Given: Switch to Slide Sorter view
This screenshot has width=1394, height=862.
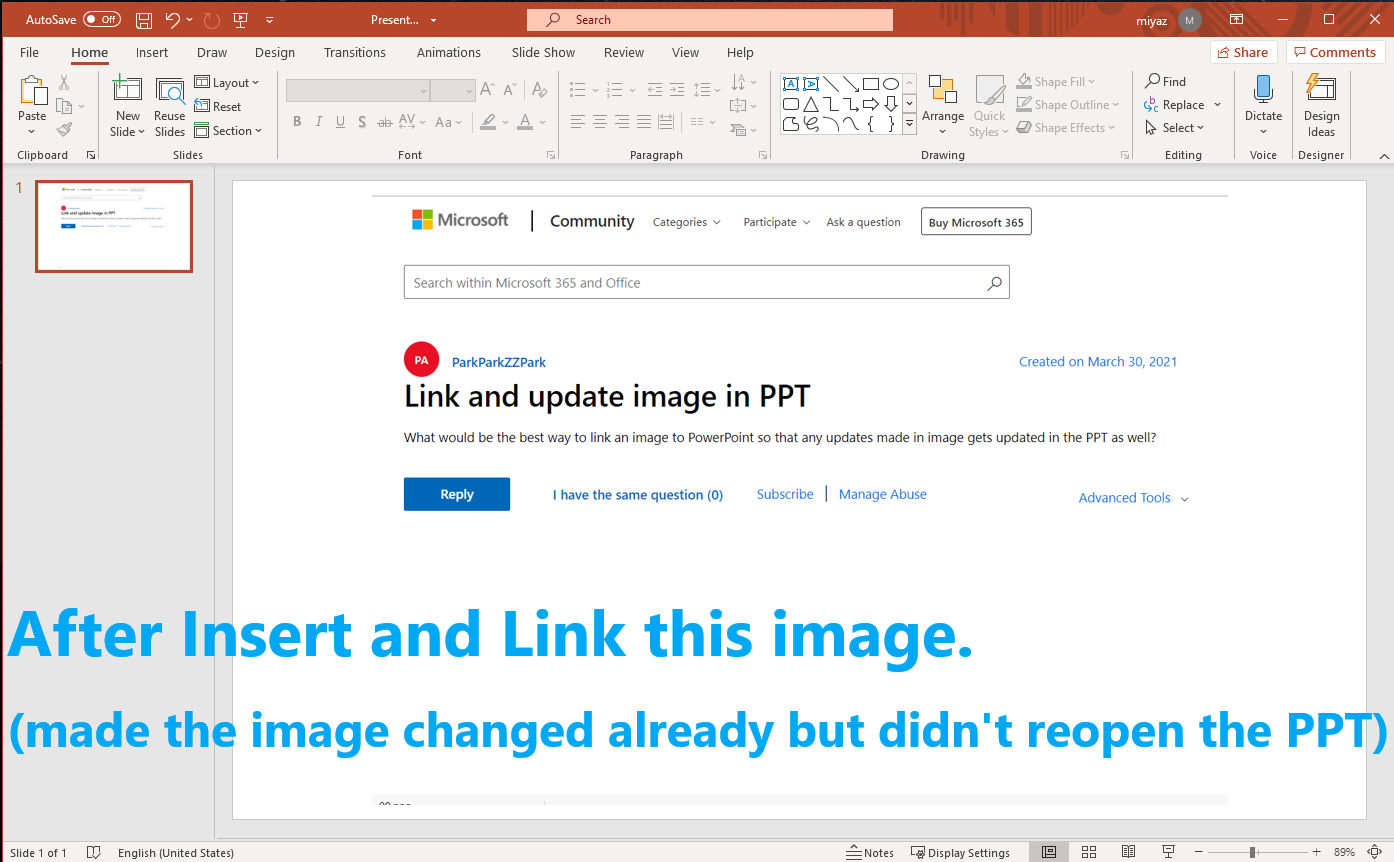Looking at the screenshot, I should point(1089,853).
